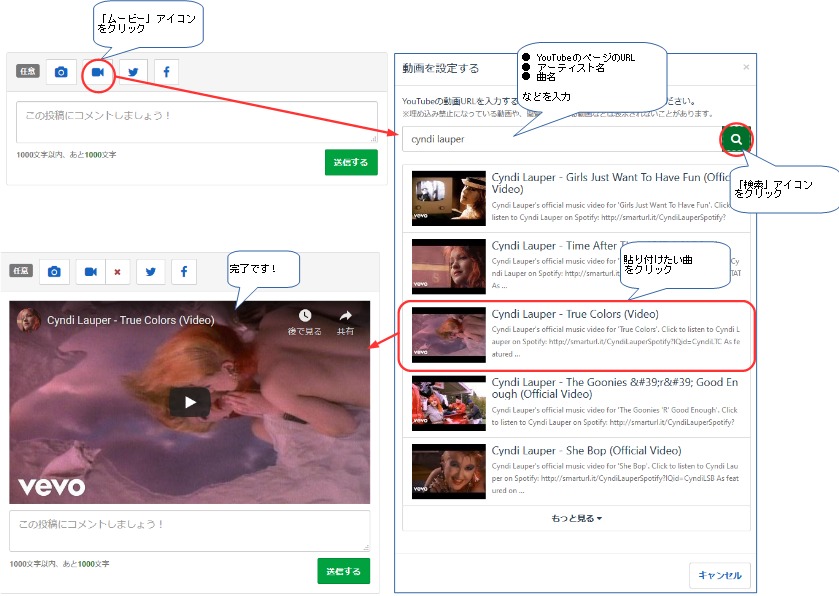Click title Cyndi Lauper - She Bop (Official Video)
The height and width of the screenshot is (596, 839).
[x=586, y=450]
